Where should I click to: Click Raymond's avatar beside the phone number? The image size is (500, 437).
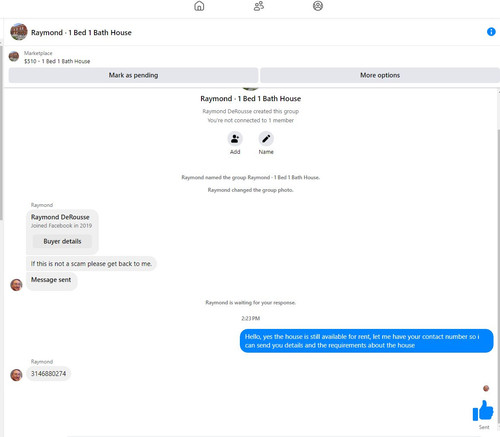[x=16, y=375]
